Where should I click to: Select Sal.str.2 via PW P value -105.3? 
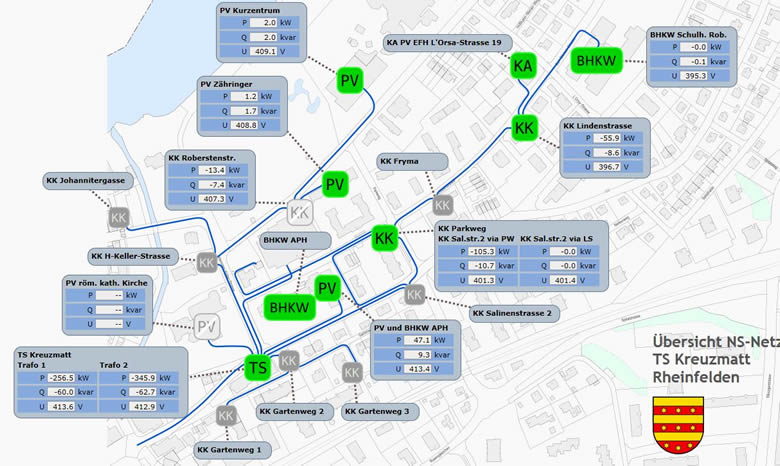point(482,252)
